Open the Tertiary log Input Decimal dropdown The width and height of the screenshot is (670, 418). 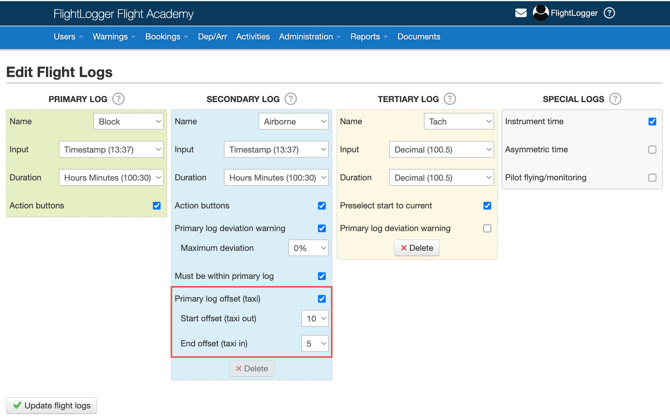tap(441, 150)
